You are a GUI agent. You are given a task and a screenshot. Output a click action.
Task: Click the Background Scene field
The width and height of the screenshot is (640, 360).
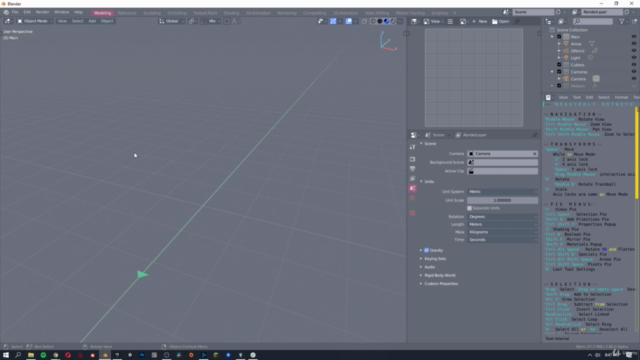click(x=502, y=162)
